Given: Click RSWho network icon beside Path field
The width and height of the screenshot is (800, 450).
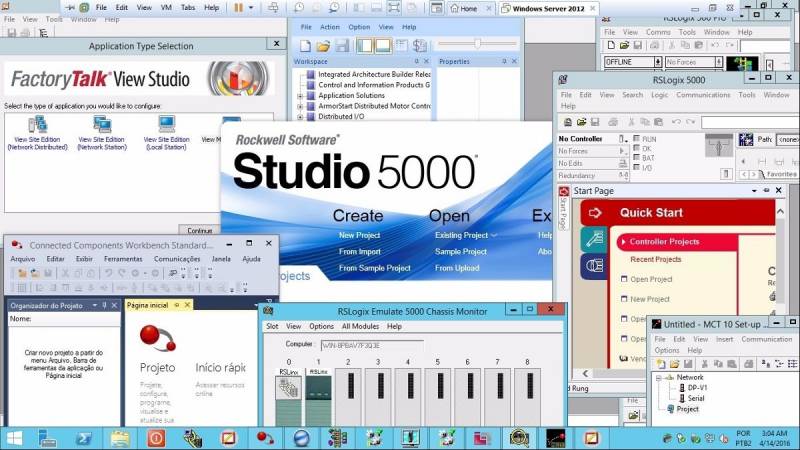Looking at the screenshot, I should [745, 139].
